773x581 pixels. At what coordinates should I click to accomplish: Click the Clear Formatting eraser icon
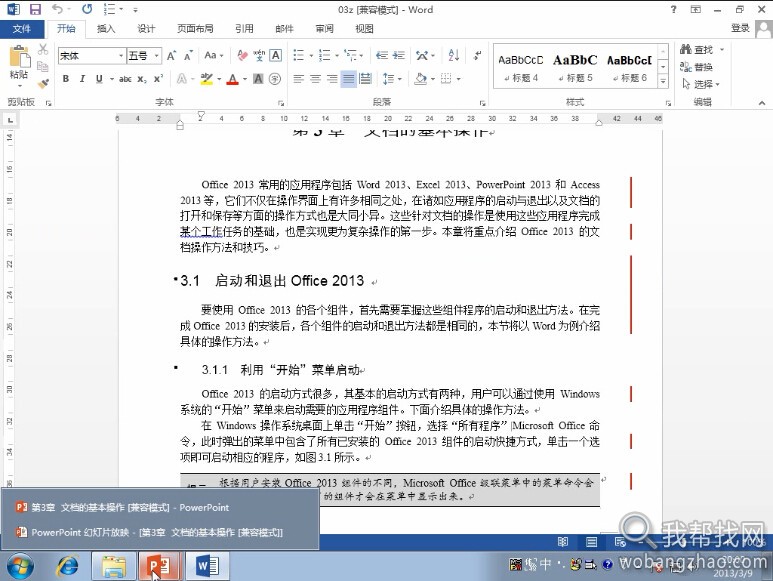242,56
